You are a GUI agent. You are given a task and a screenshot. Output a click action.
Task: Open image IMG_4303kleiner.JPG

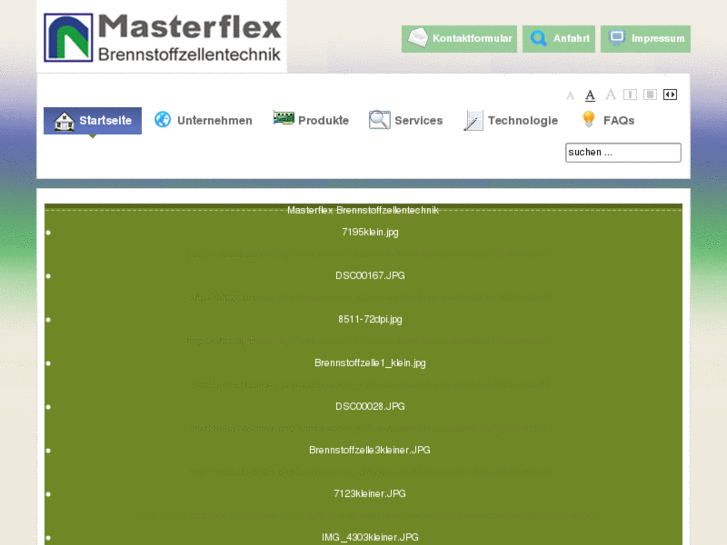coord(370,538)
